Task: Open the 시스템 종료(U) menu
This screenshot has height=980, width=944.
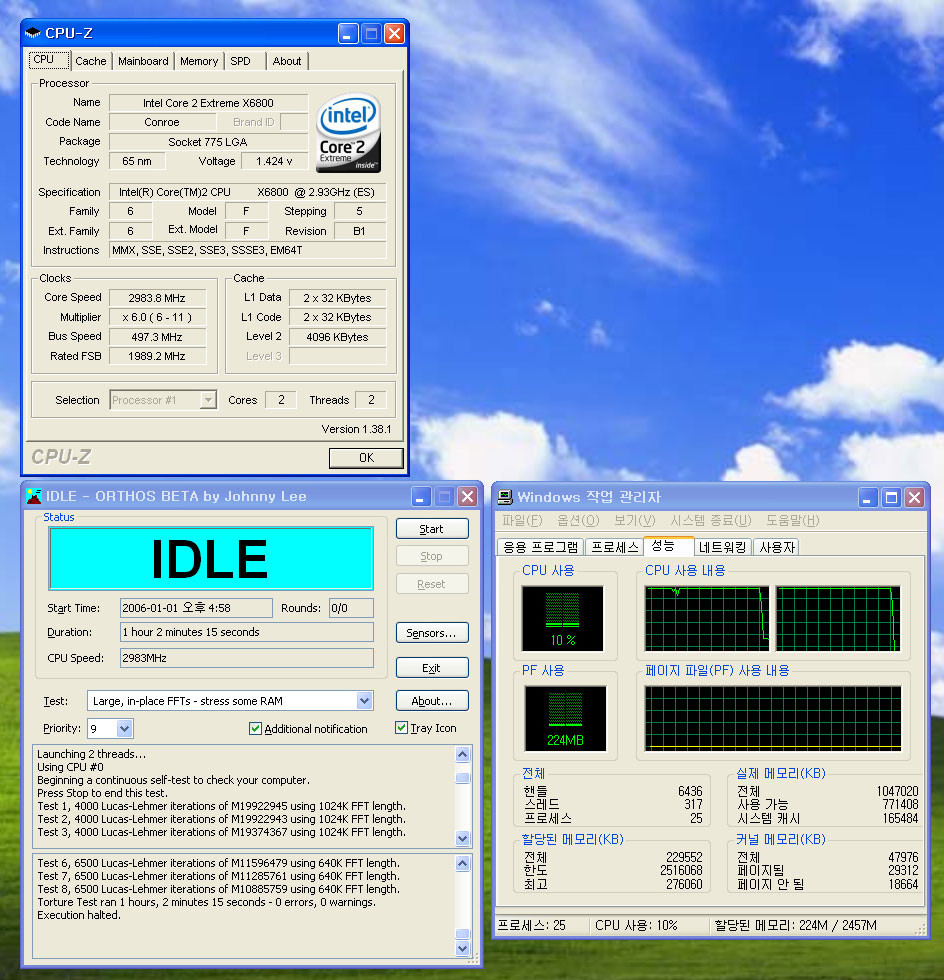Action: [x=711, y=521]
